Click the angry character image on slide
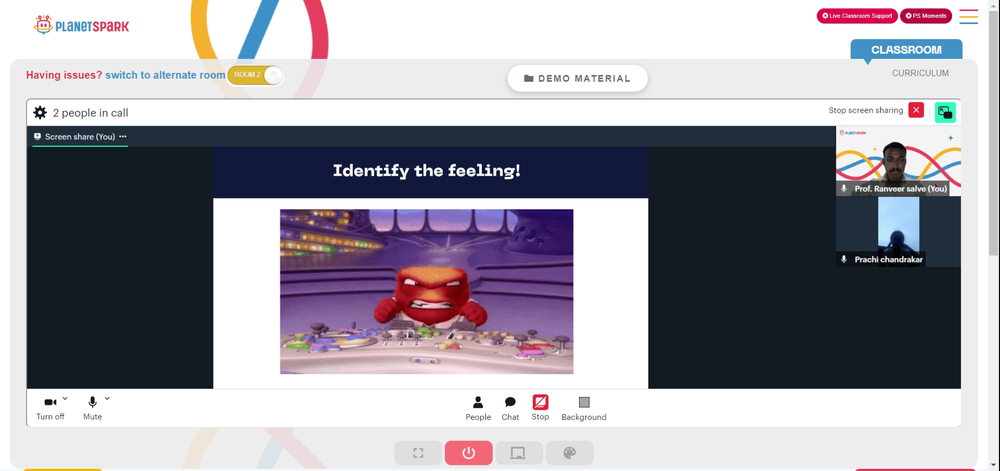Image resolution: width=1000 pixels, height=471 pixels. [427, 291]
